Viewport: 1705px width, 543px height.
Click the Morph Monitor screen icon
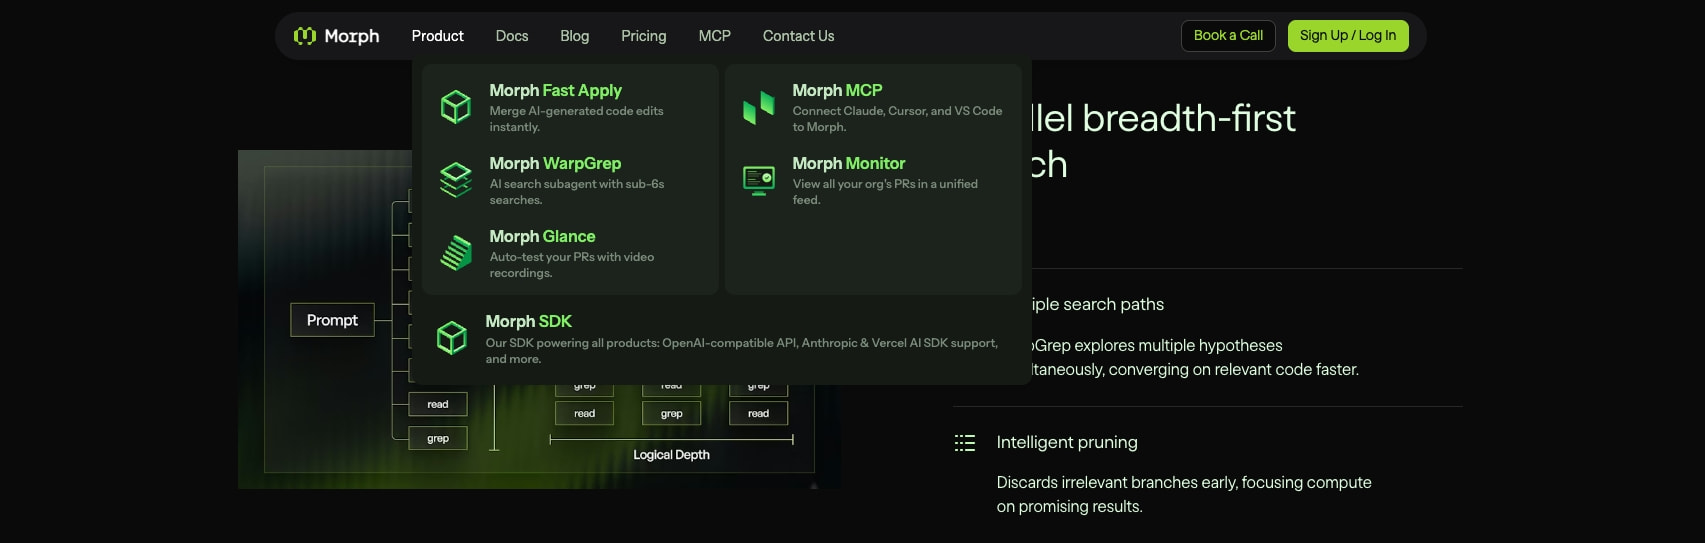click(759, 180)
